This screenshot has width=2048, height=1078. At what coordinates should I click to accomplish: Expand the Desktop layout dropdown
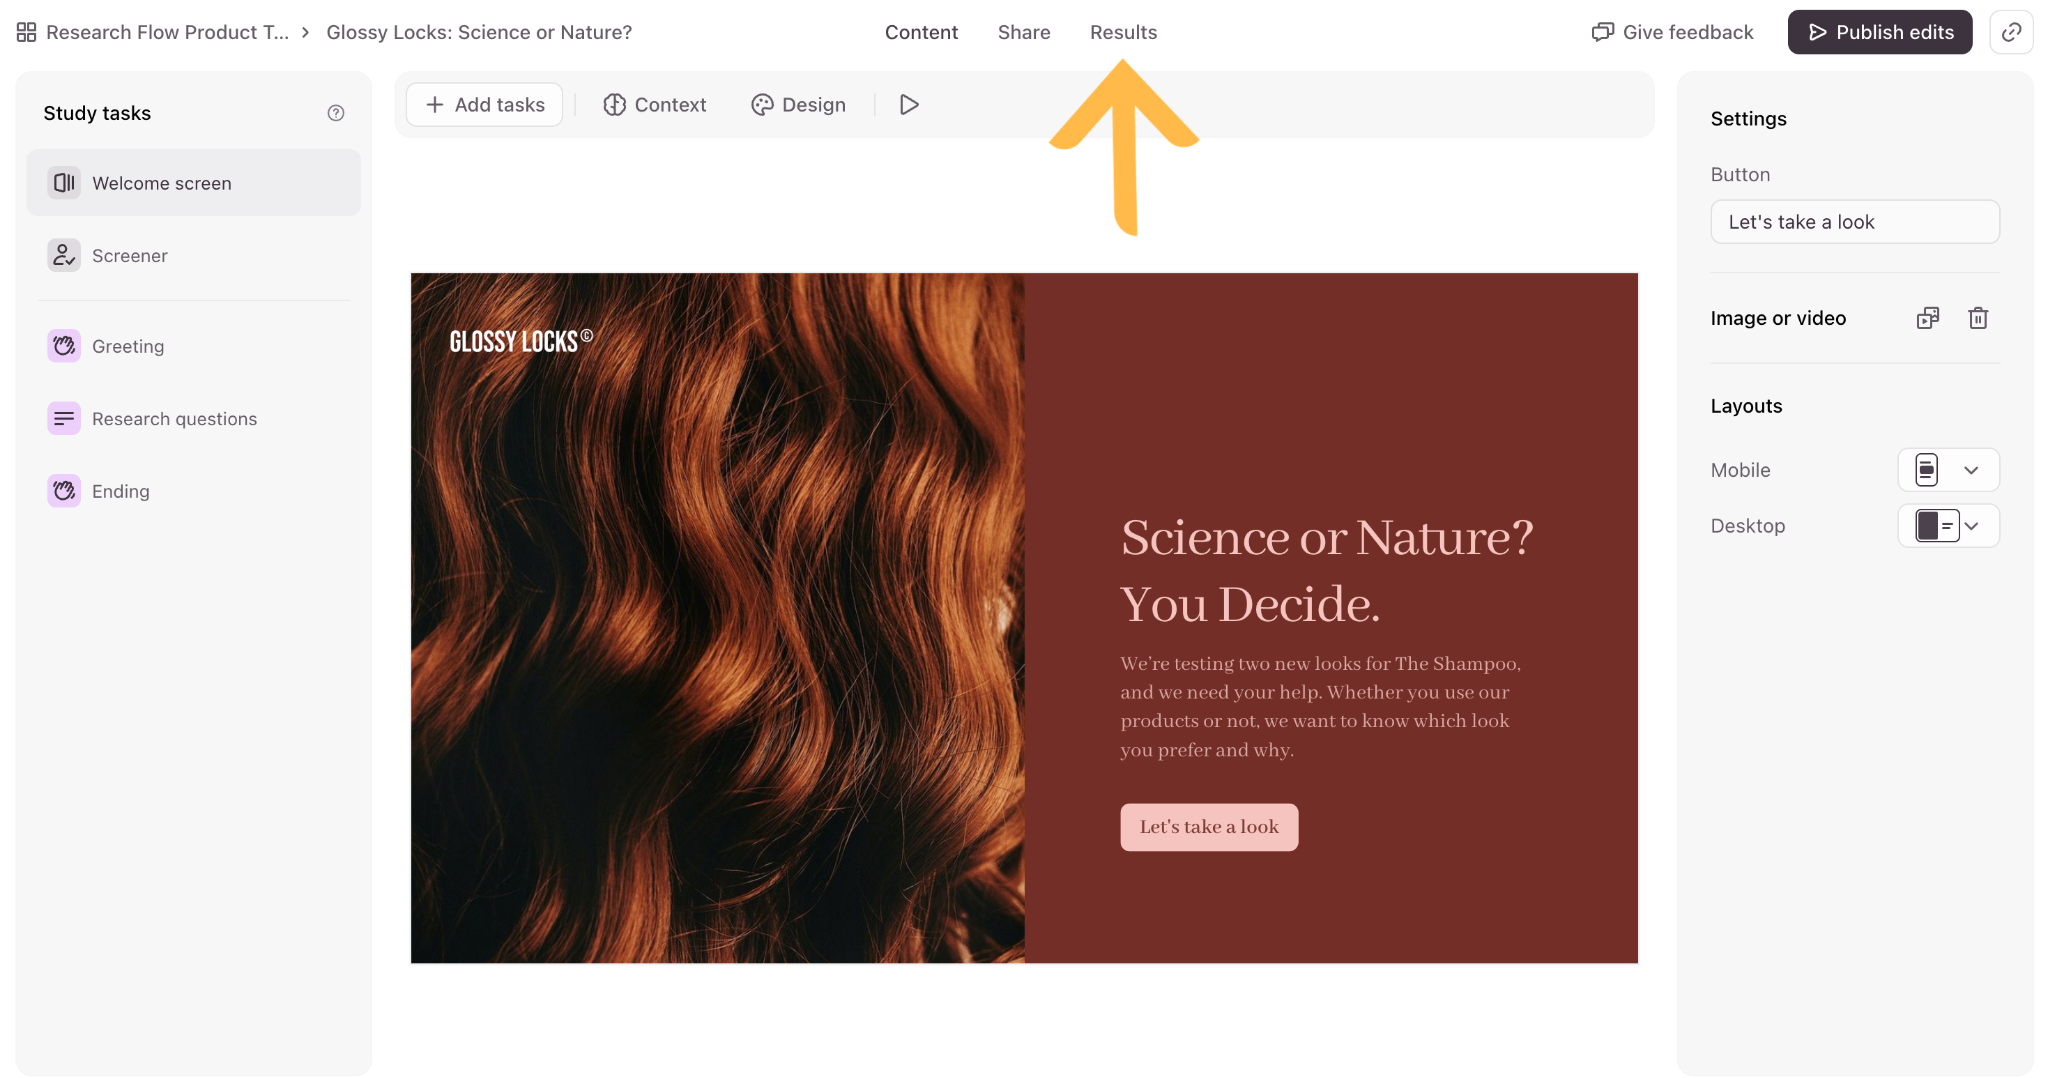[1948, 526]
